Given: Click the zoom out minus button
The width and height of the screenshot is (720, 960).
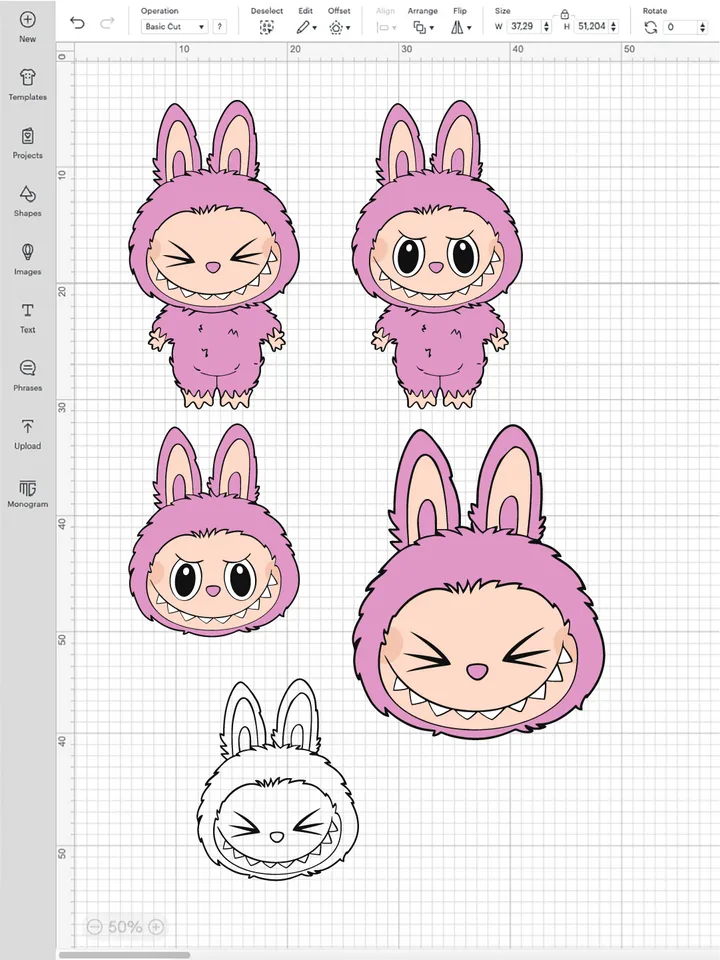Looking at the screenshot, I should point(94,927).
